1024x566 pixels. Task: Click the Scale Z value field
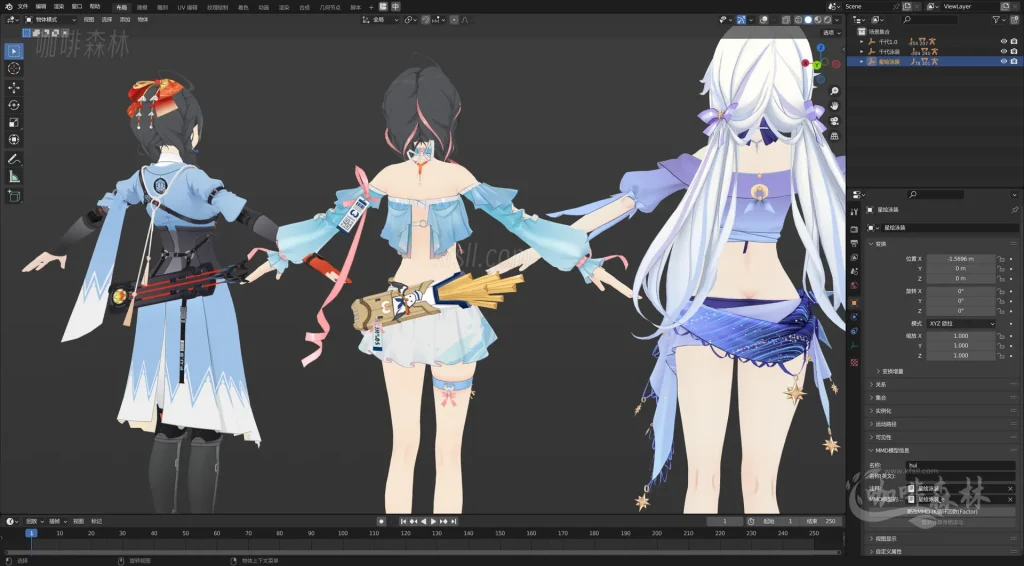[x=961, y=356]
